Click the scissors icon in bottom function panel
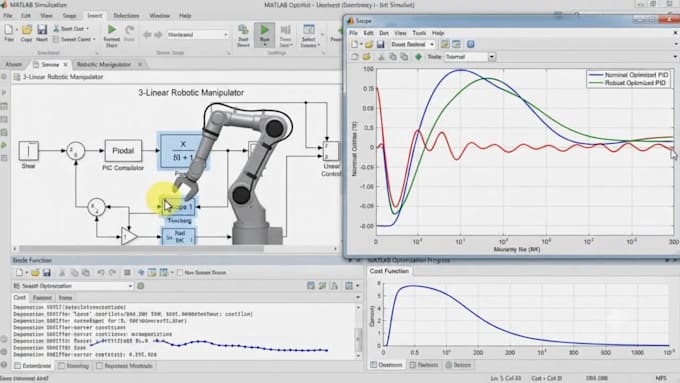 pyautogui.click(x=62, y=272)
